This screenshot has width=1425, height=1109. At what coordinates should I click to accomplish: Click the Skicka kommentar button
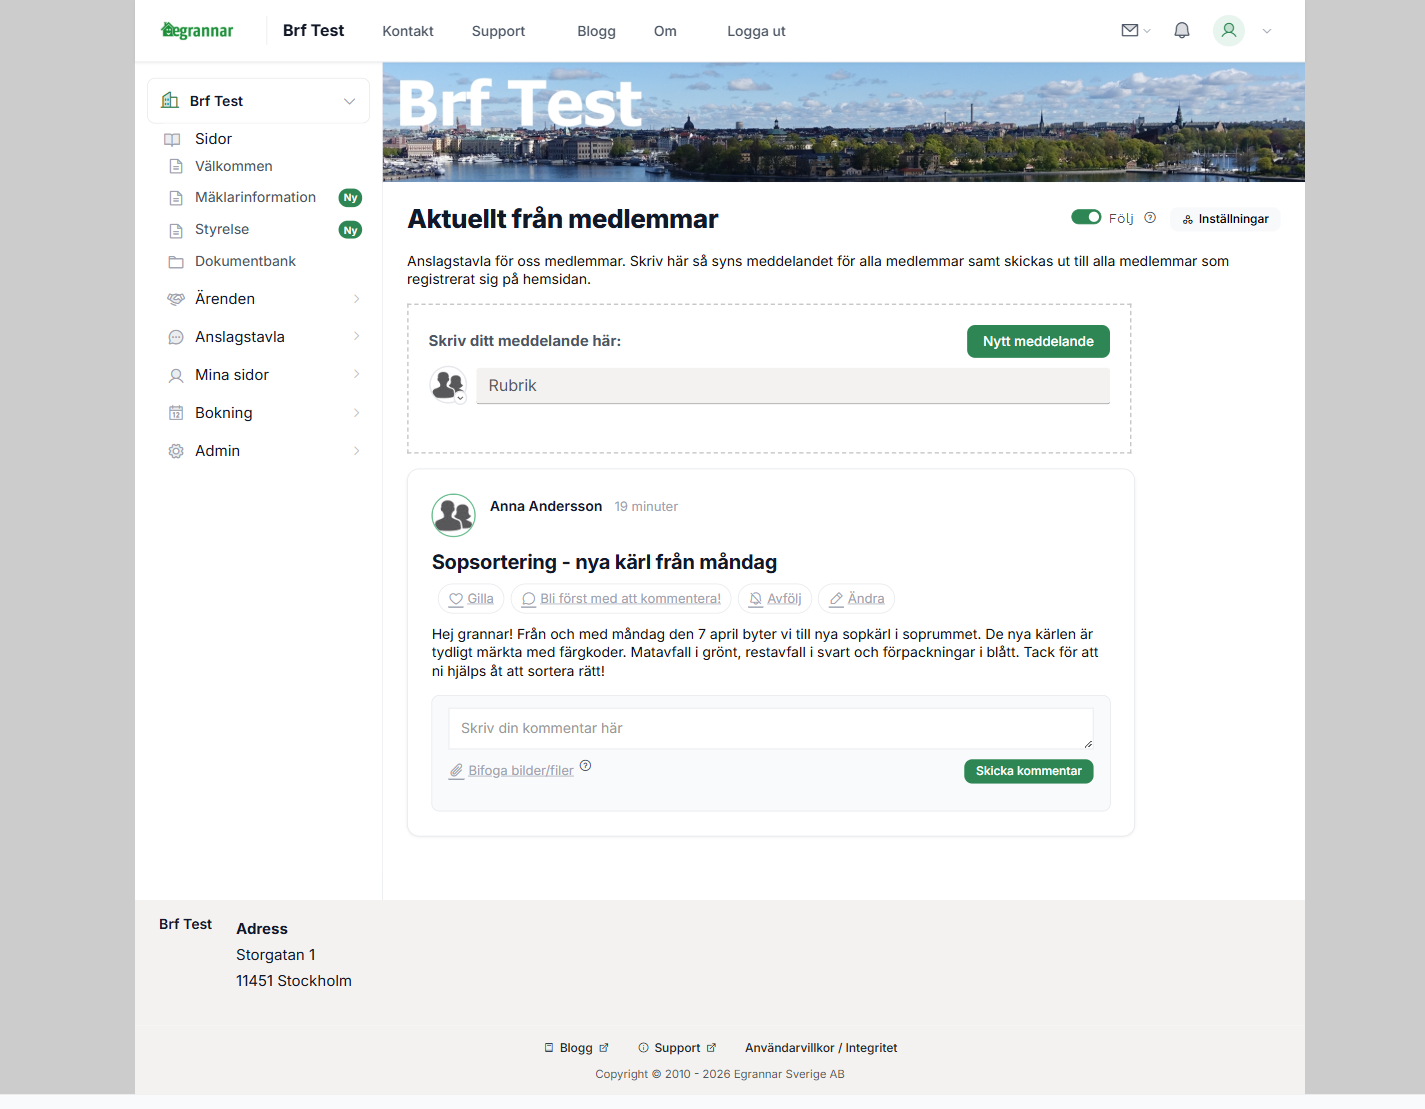pyautogui.click(x=1028, y=771)
